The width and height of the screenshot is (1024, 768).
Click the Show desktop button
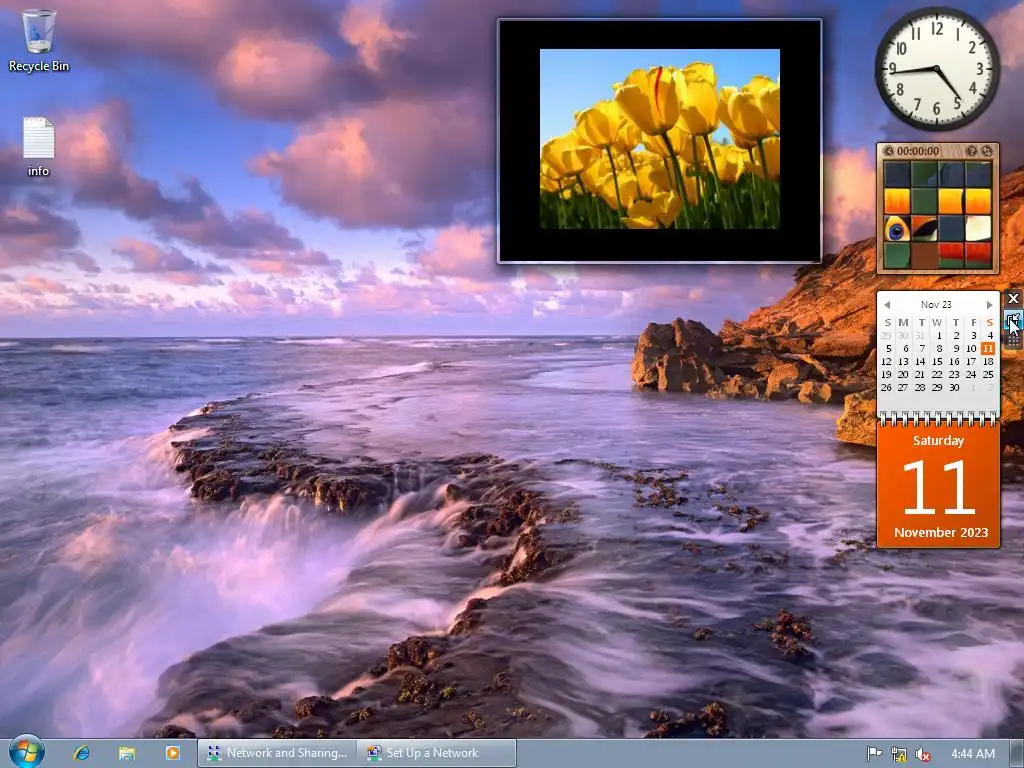pyautogui.click(x=1017, y=754)
